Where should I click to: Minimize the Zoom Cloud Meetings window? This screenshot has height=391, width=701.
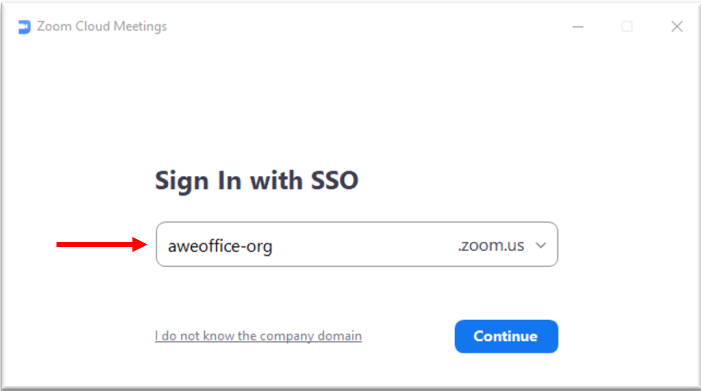click(578, 27)
